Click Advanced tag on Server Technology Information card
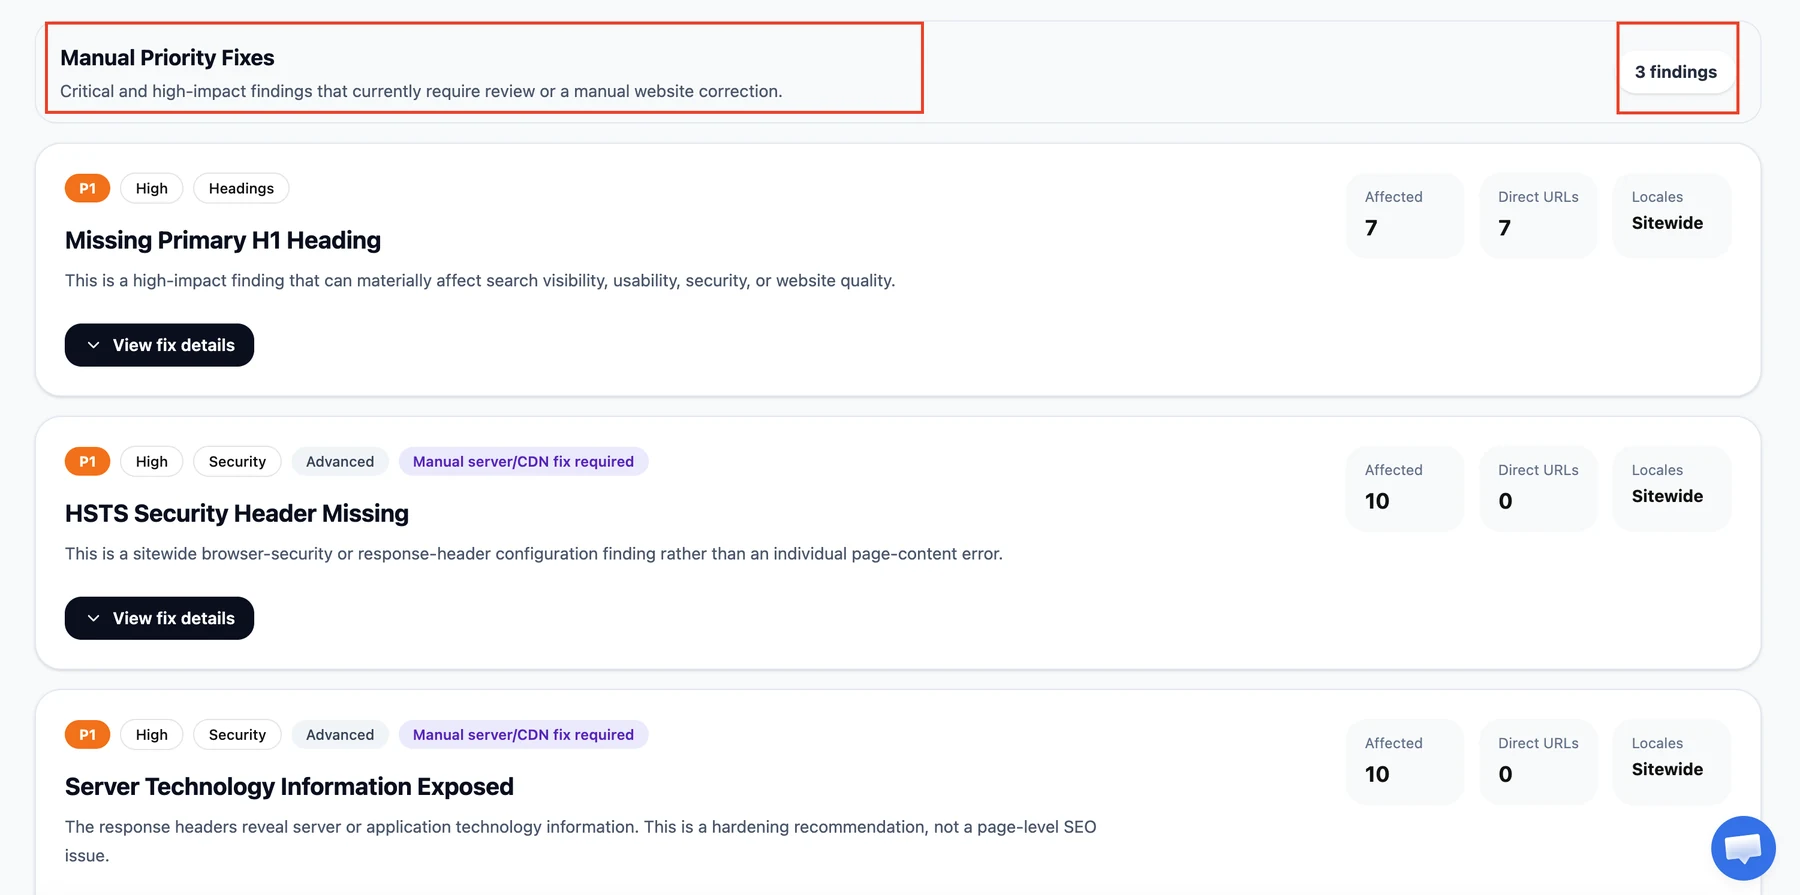This screenshot has width=1800, height=895. (x=340, y=734)
